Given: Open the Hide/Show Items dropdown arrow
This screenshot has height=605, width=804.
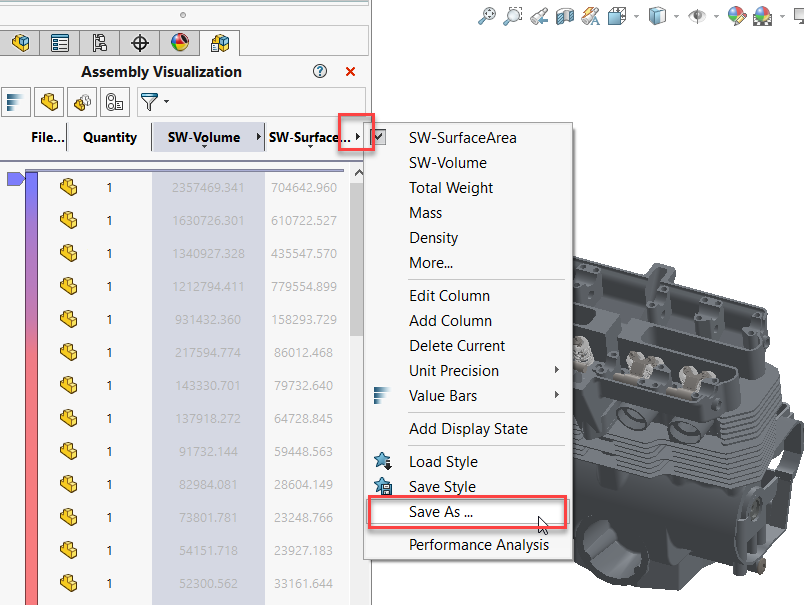Looking at the screenshot, I should pos(716,16).
